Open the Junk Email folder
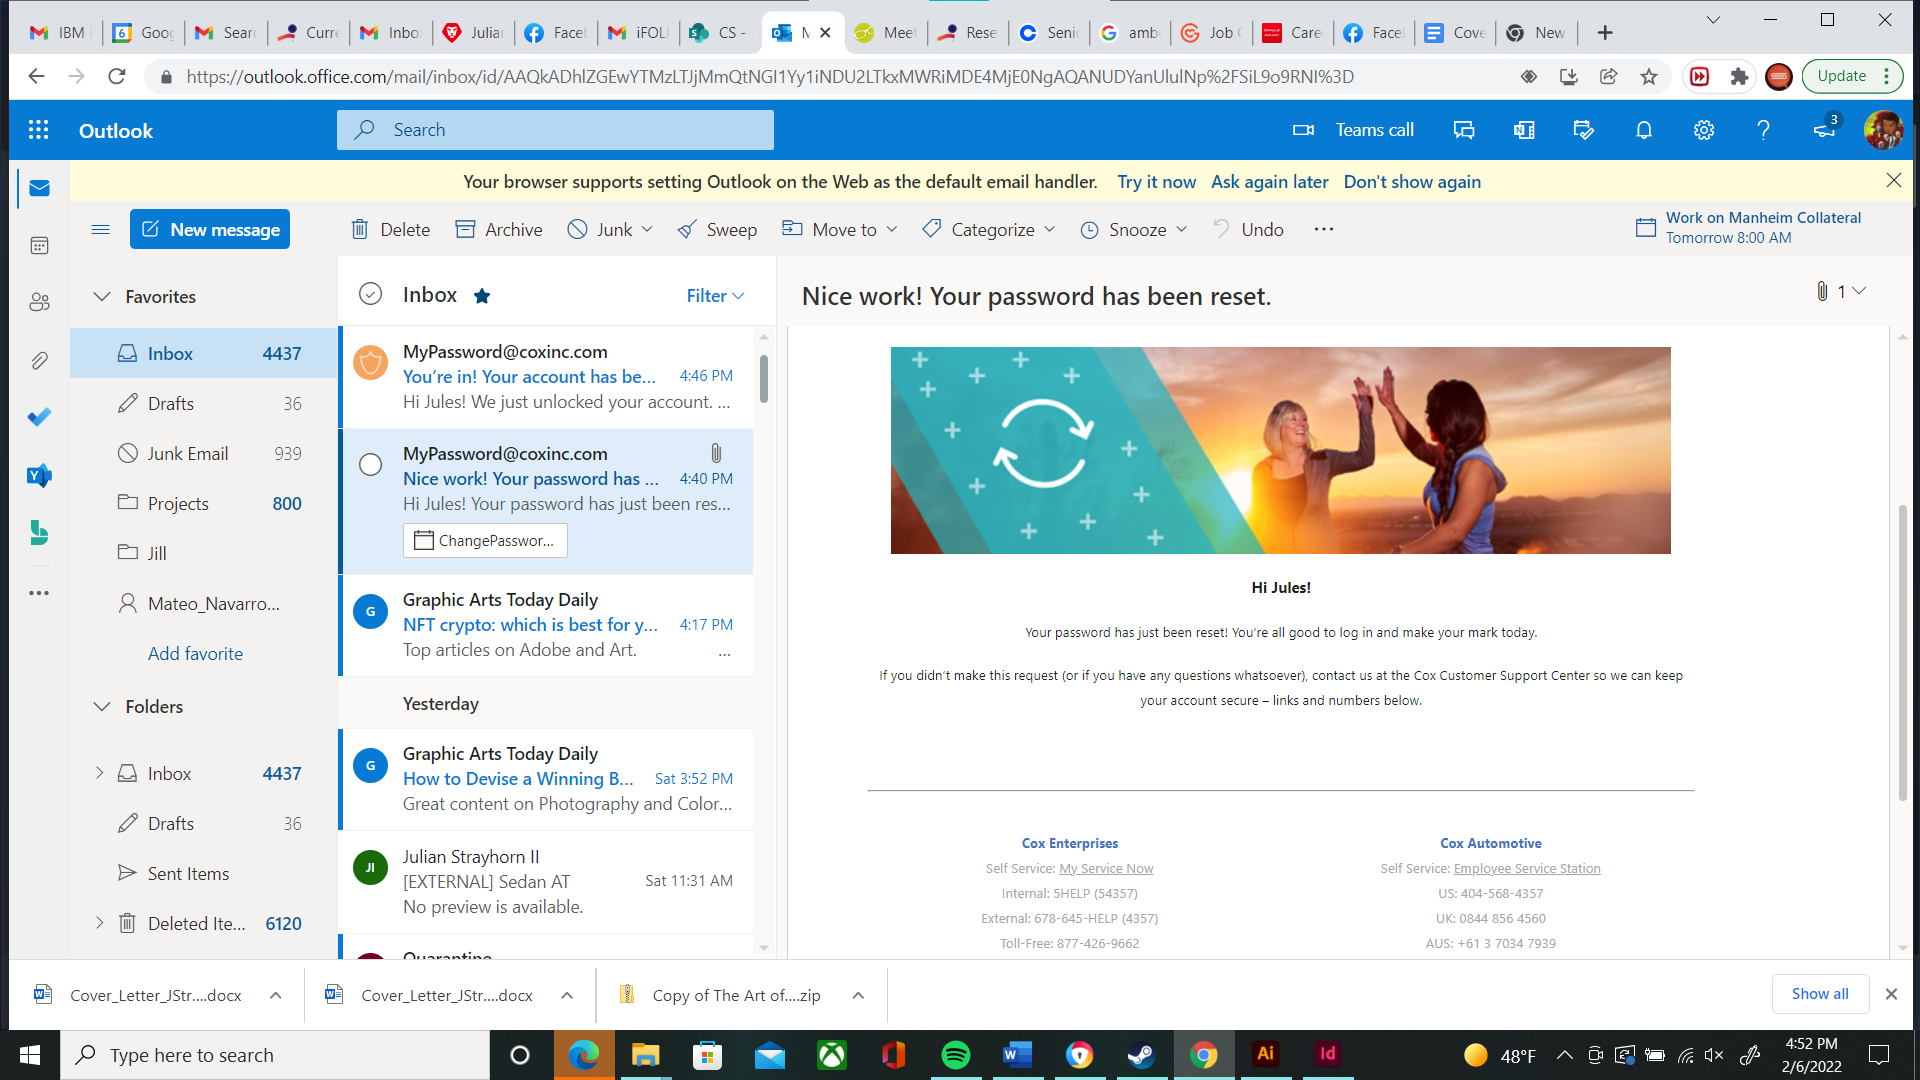The width and height of the screenshot is (1920, 1080). coord(188,454)
